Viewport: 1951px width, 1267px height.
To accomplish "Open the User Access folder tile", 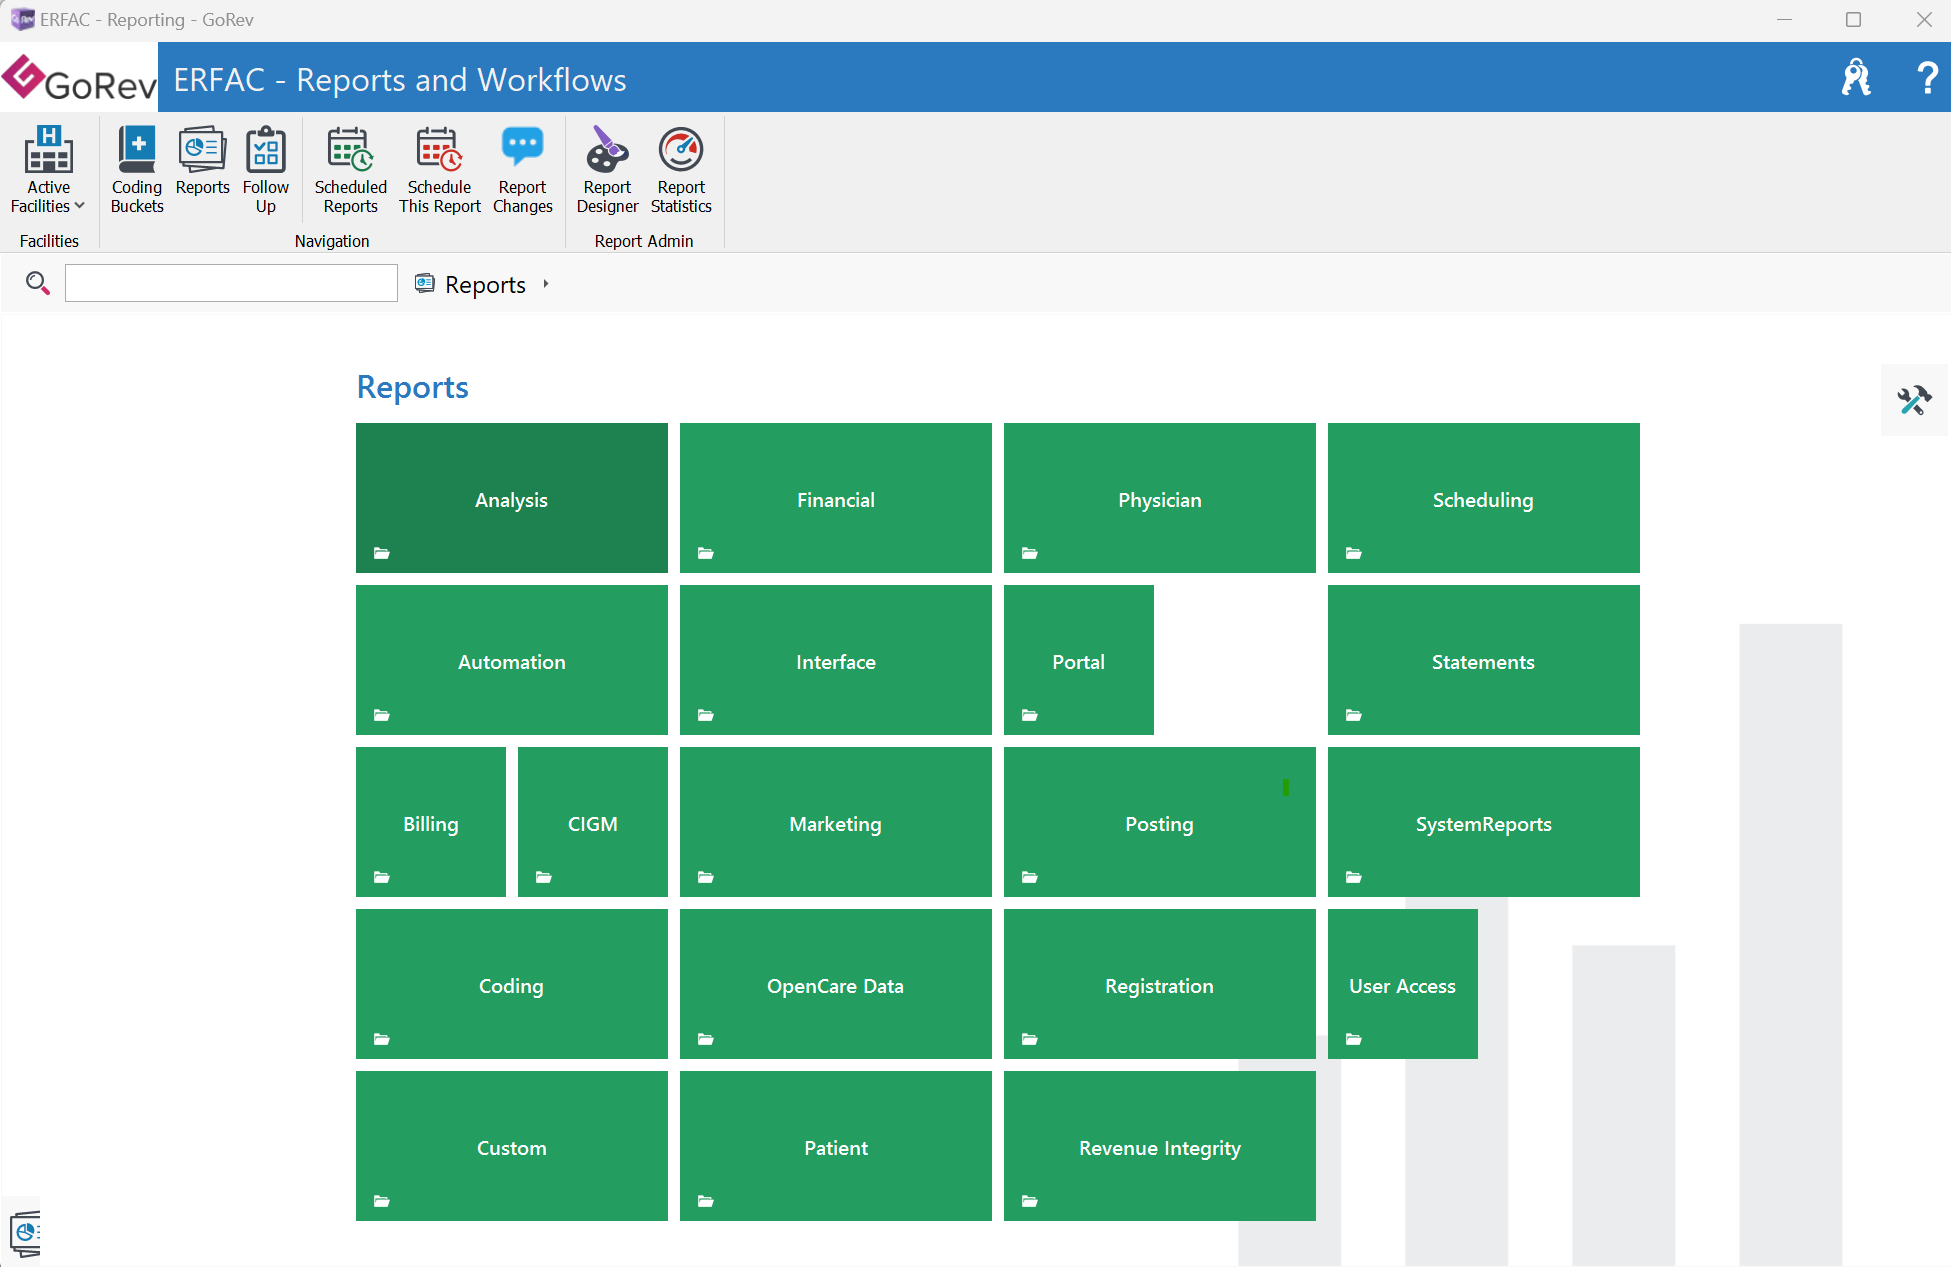I will click(x=1403, y=984).
